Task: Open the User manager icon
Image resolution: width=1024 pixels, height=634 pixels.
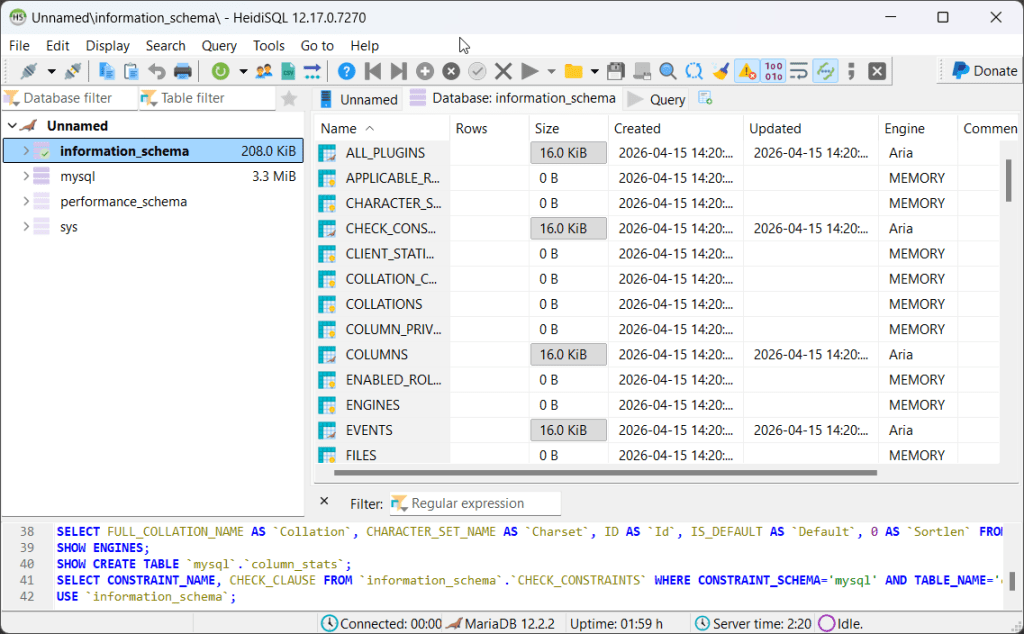Action: click(x=264, y=71)
